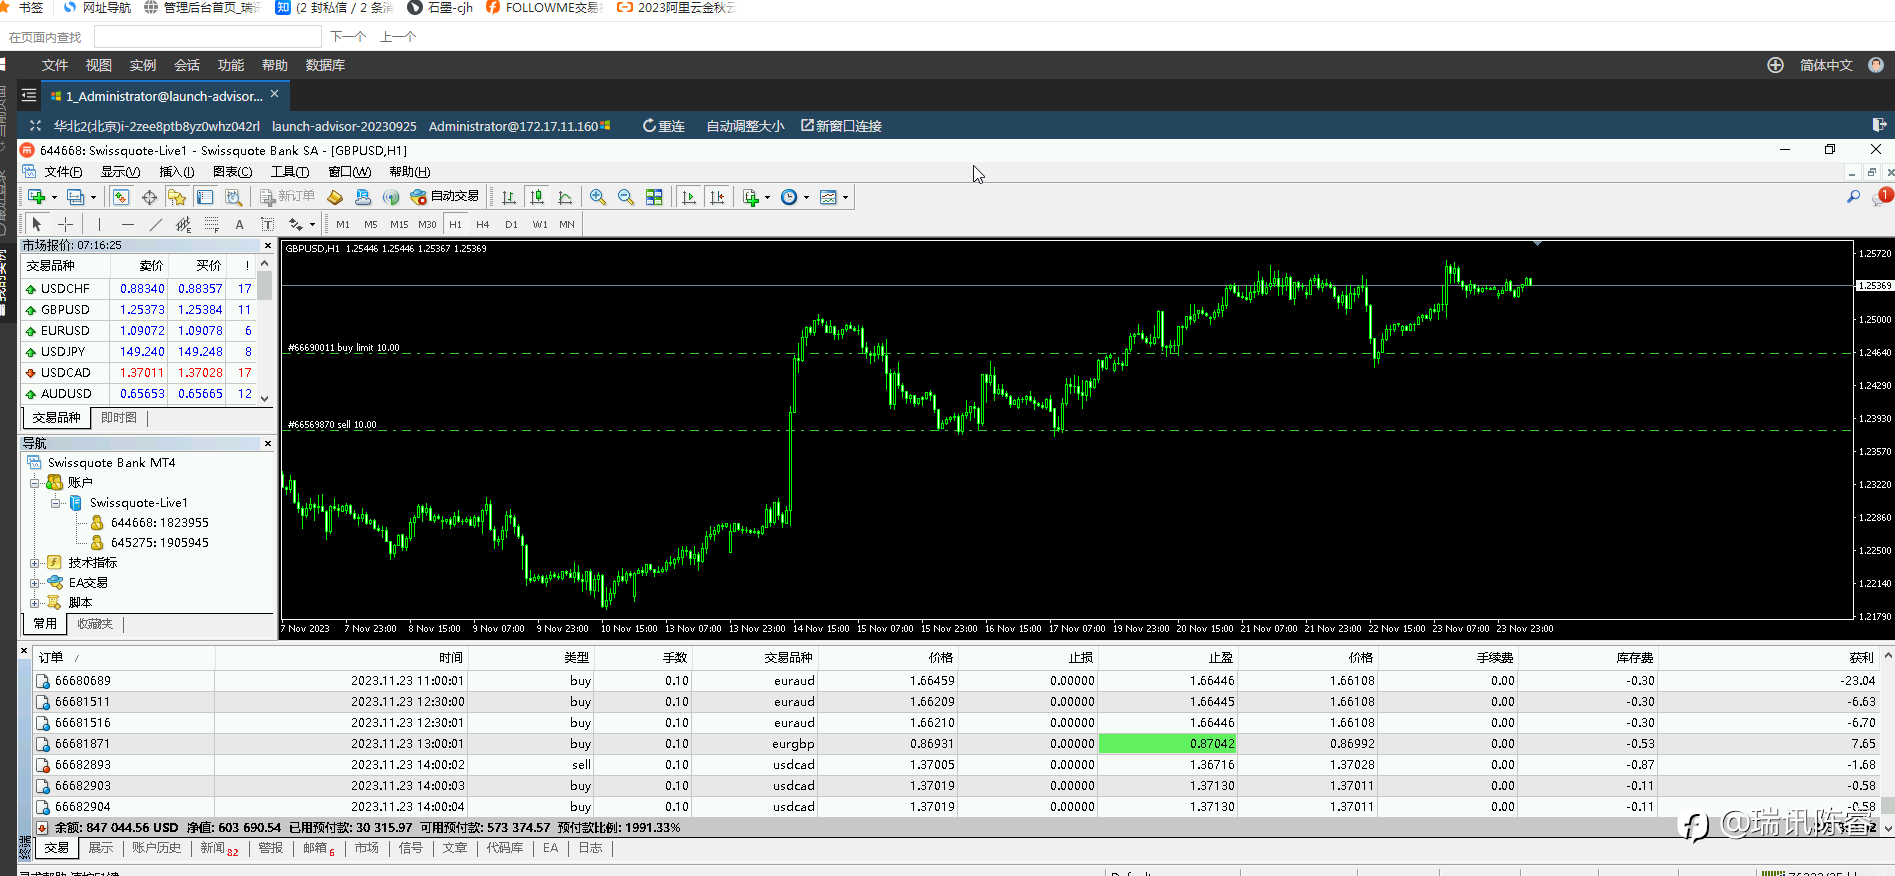The image size is (1895, 876).
Task: Click the plus-circle icon beside 简体中文
Action: coord(1775,65)
